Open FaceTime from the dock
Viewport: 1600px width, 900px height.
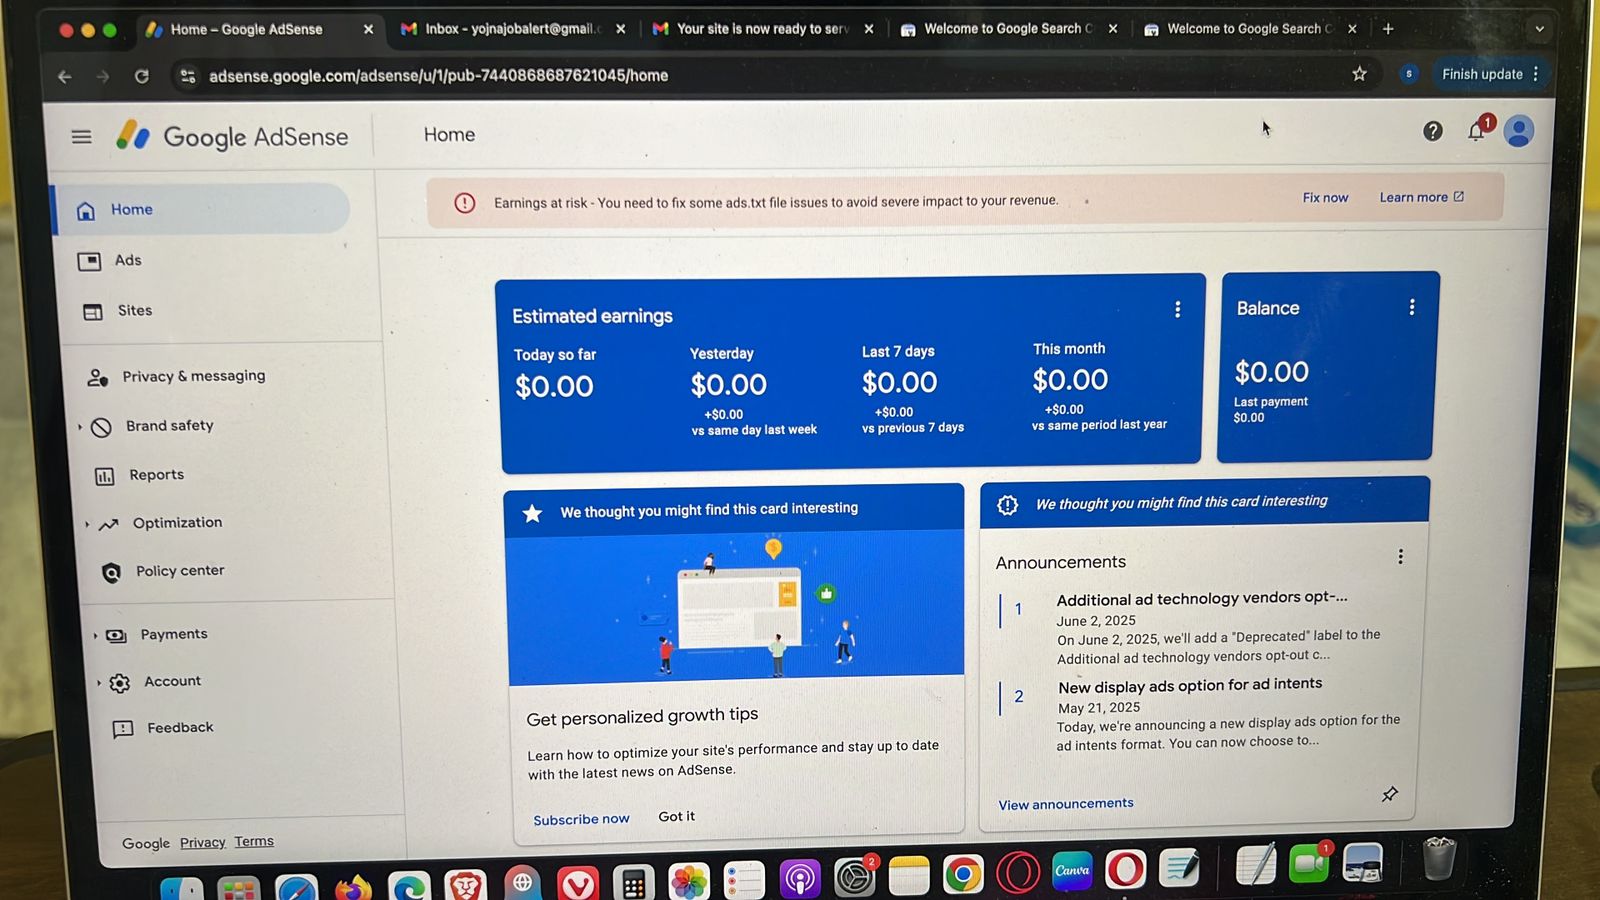[x=1309, y=863]
